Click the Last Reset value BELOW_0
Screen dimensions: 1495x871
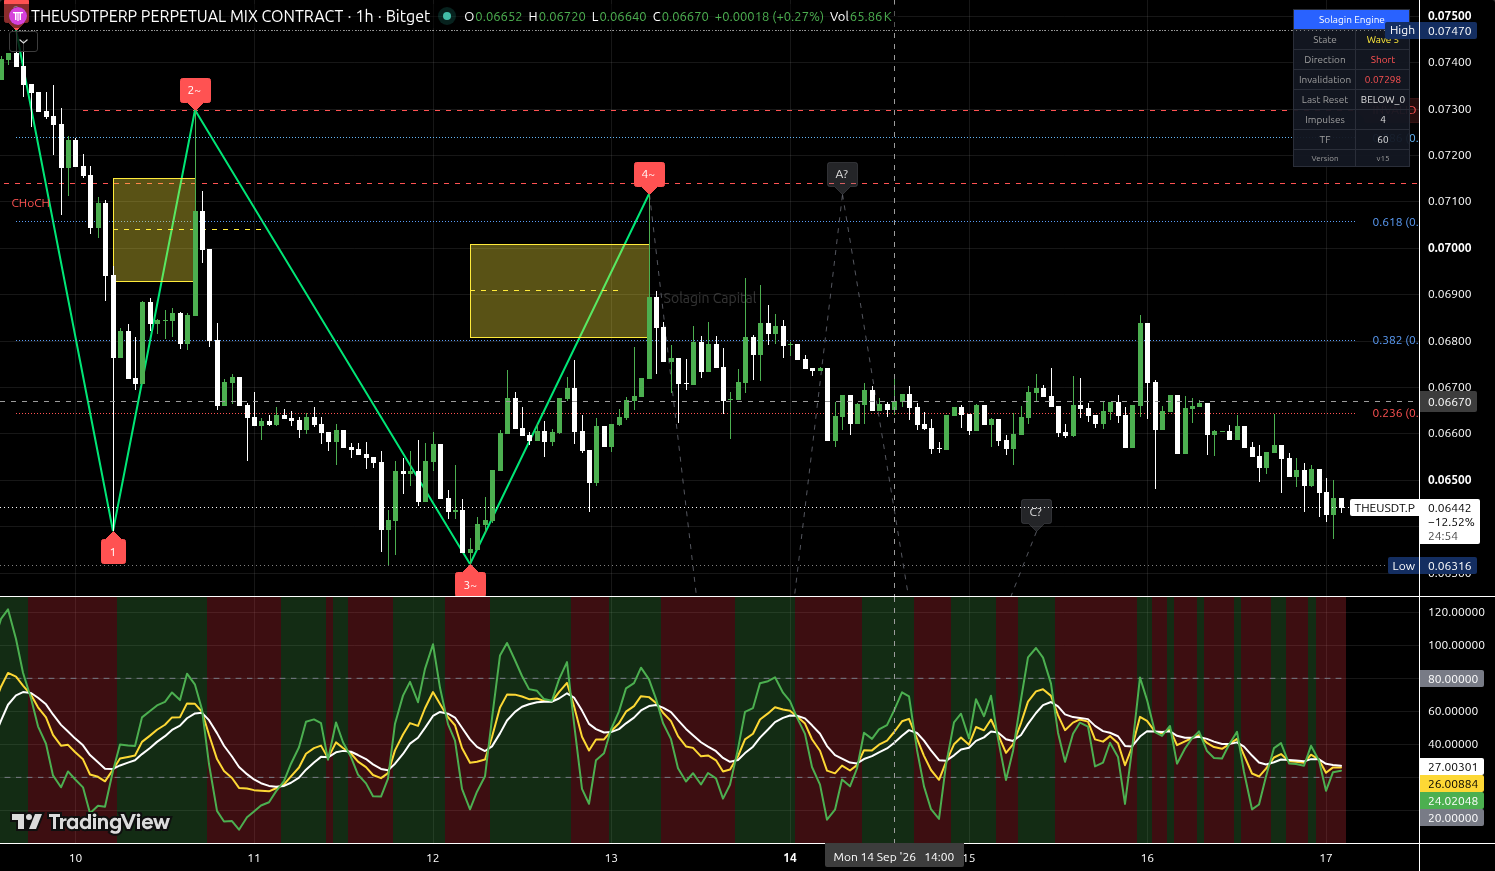[x=1382, y=100]
